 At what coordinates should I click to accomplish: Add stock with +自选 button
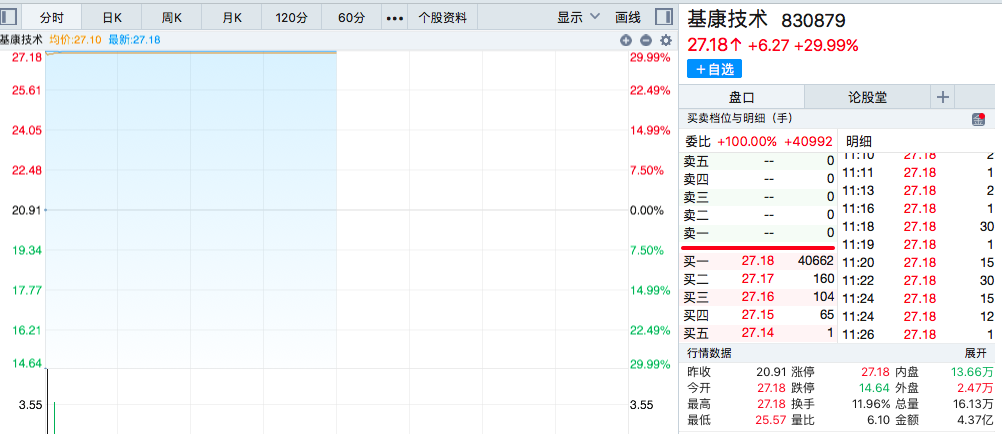[x=714, y=69]
